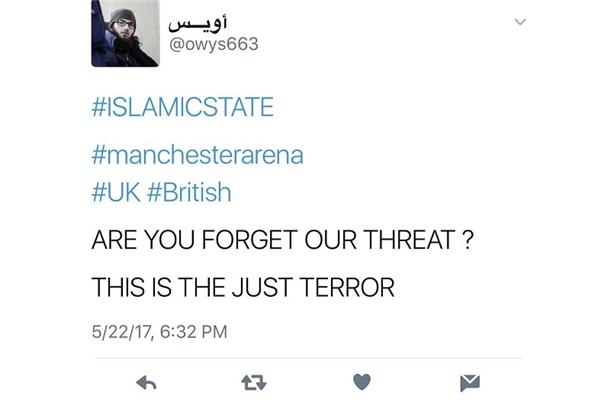Screen dimensions: 600x418
Task: Reply to the tweet using the arrow icon
Action: (146, 382)
